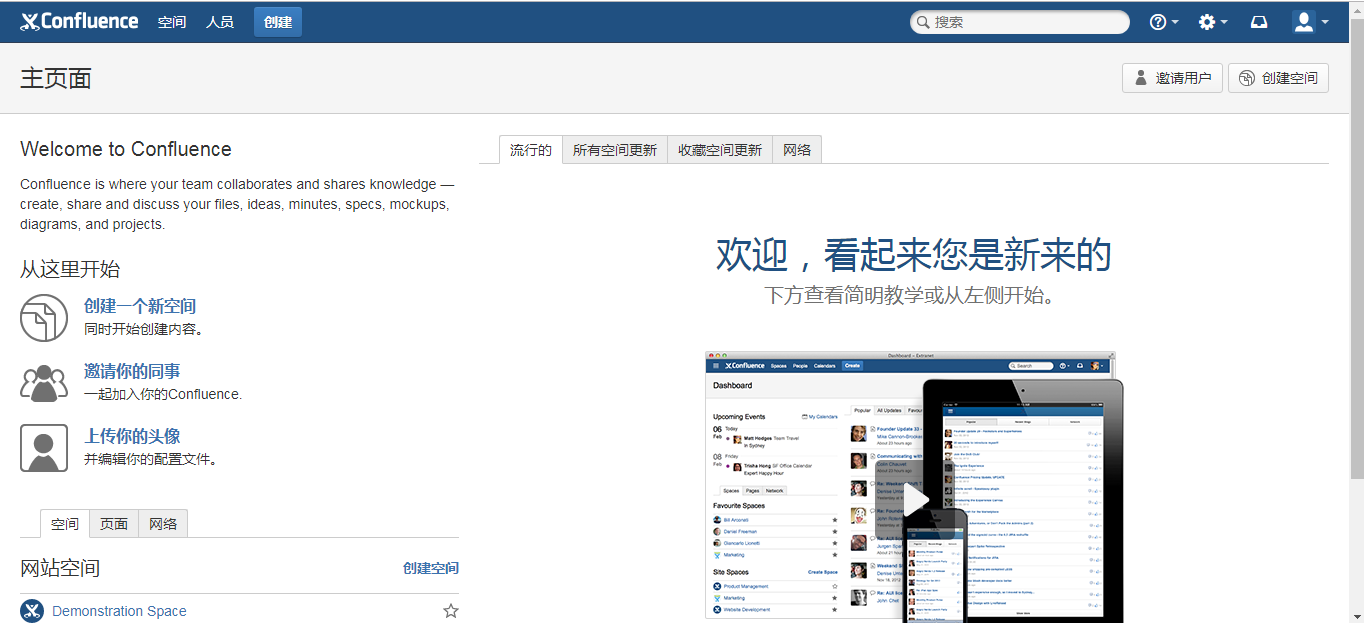Click the 创建空间 button at top right
This screenshot has height=623, width=1364.
click(1279, 78)
